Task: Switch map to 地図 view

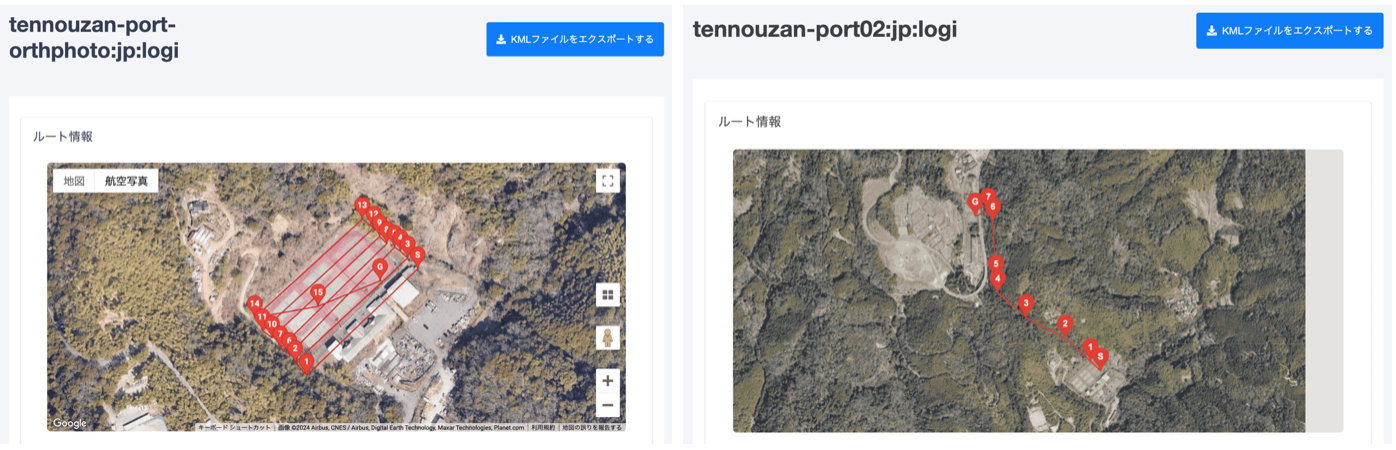Action: (74, 181)
